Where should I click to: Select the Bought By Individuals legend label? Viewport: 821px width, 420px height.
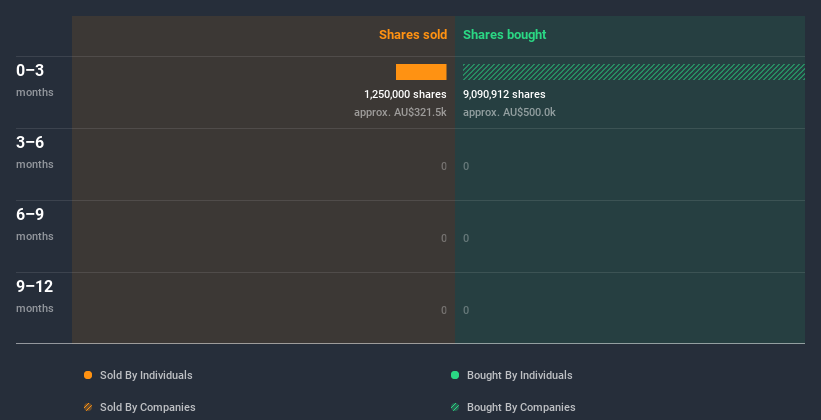(519, 375)
